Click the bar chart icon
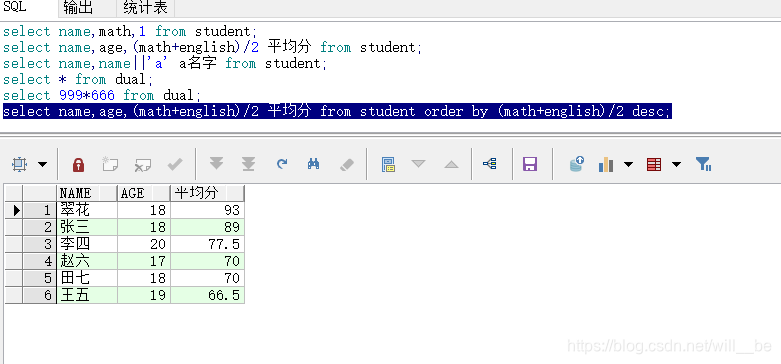 (606, 164)
